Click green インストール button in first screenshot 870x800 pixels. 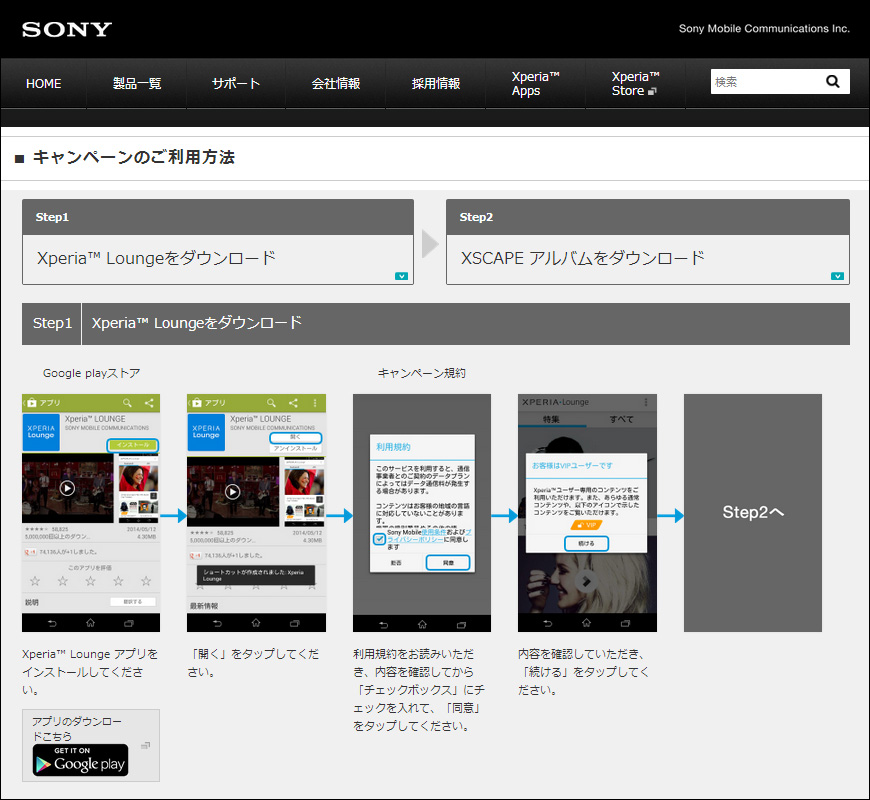click(133, 445)
